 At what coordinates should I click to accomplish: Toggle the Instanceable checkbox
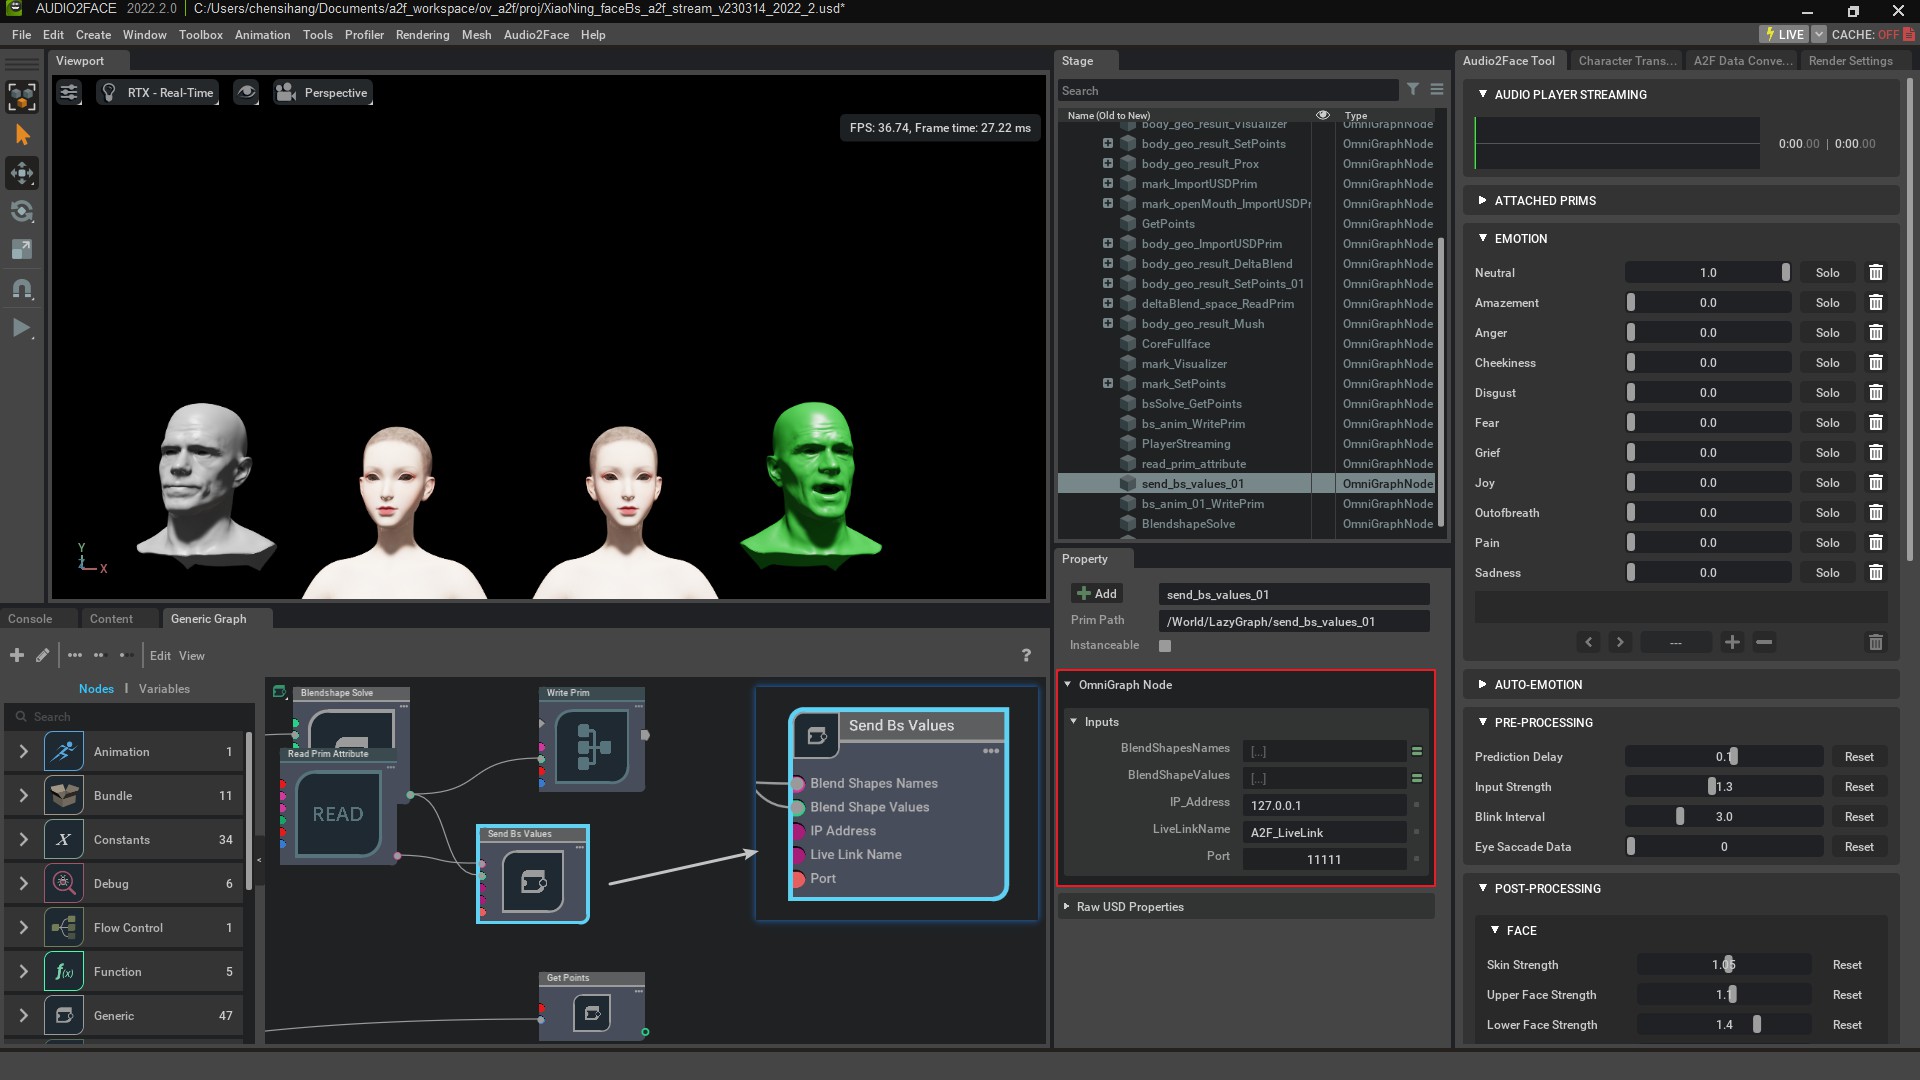1165,646
